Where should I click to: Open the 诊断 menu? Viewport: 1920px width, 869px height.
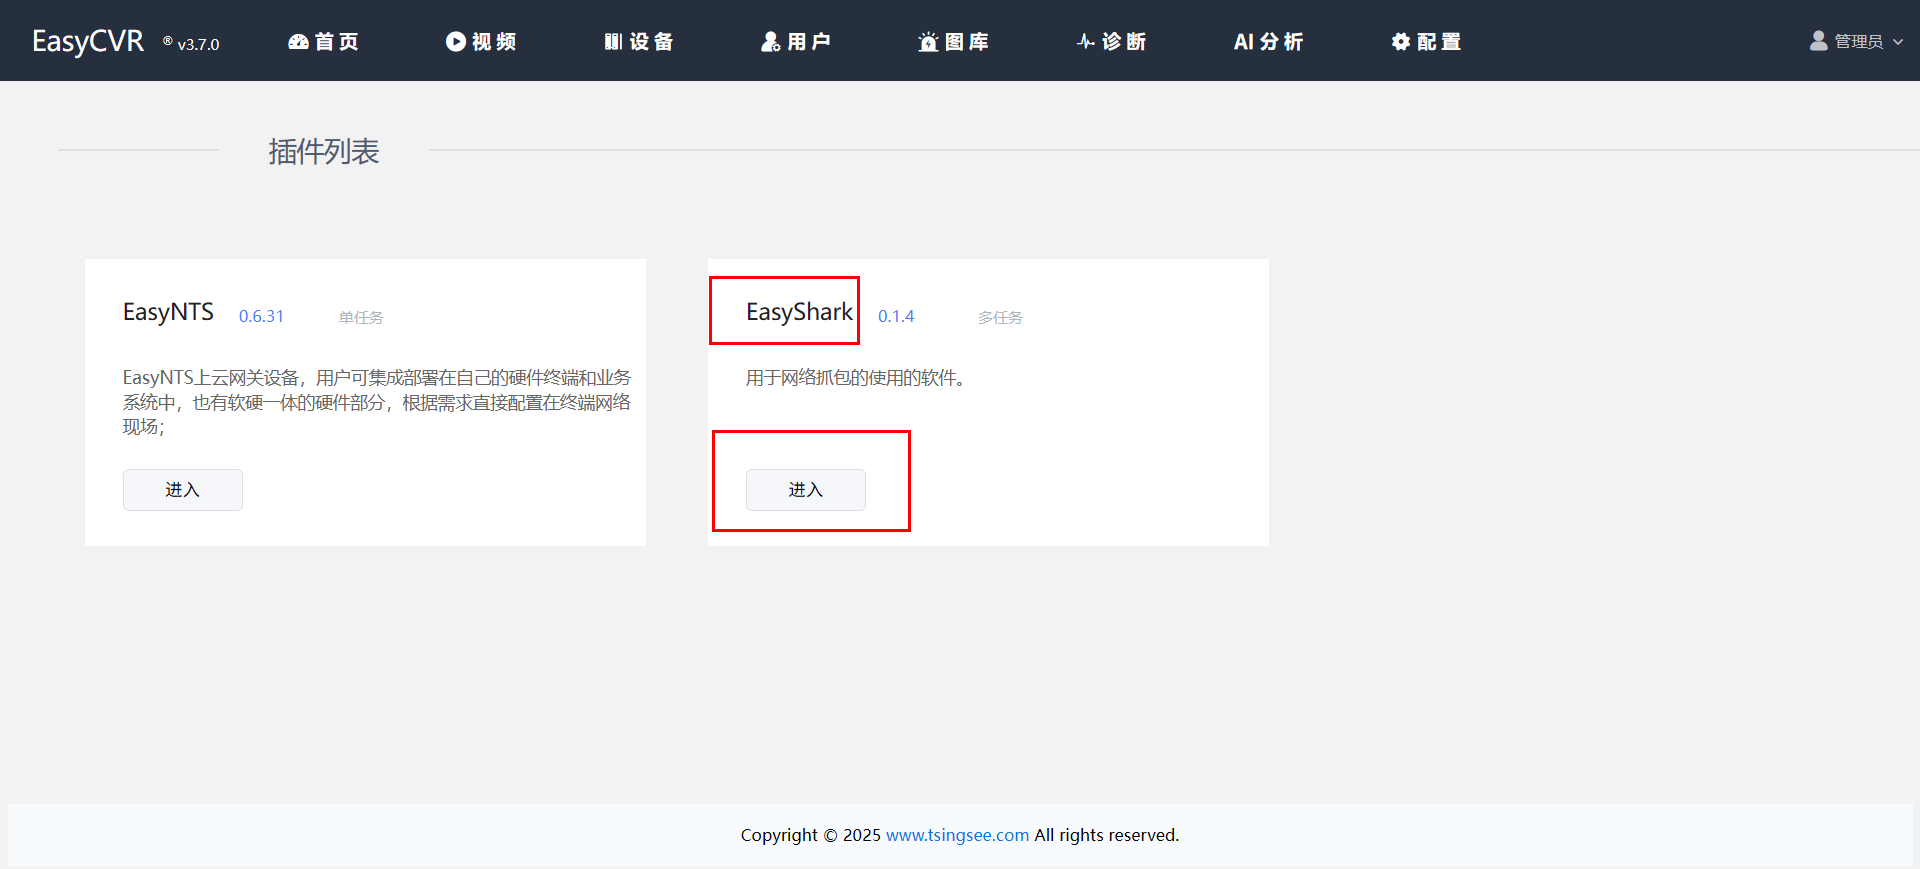[x=1111, y=42]
